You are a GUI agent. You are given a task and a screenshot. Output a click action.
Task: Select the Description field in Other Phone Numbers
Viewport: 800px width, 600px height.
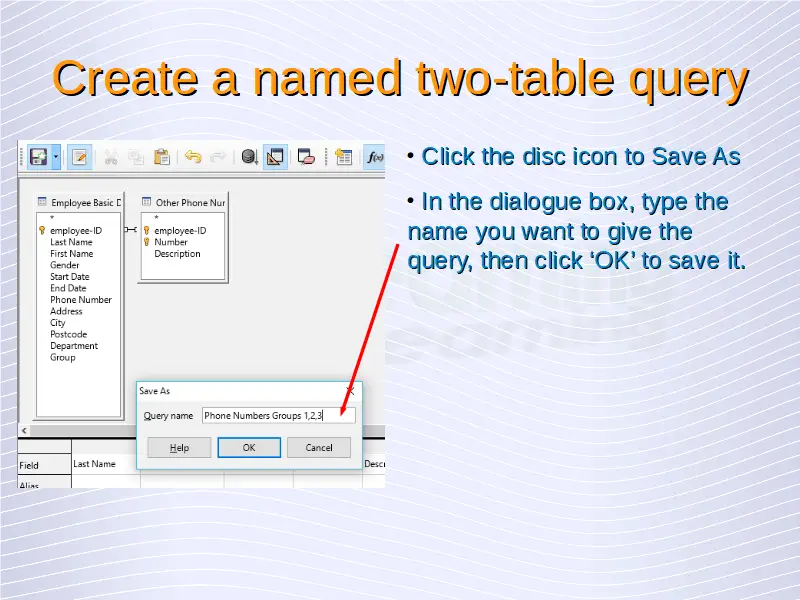[177, 254]
